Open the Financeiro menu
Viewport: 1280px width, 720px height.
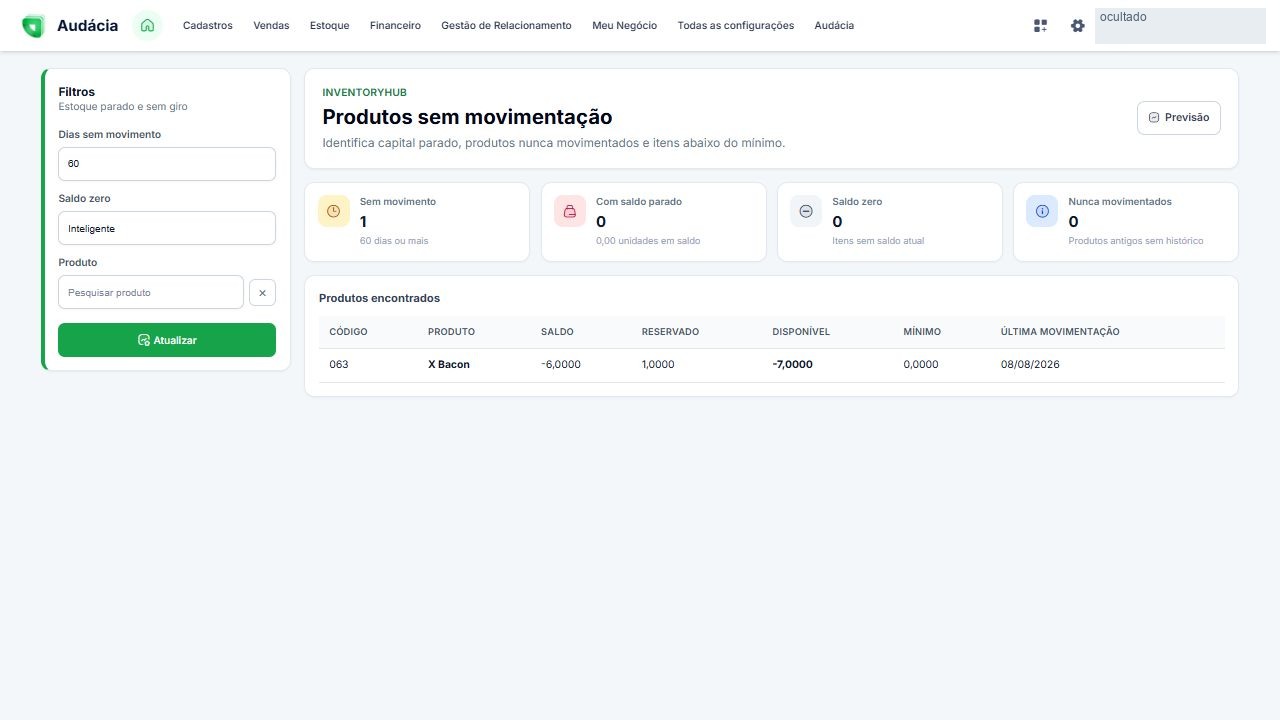pos(395,26)
